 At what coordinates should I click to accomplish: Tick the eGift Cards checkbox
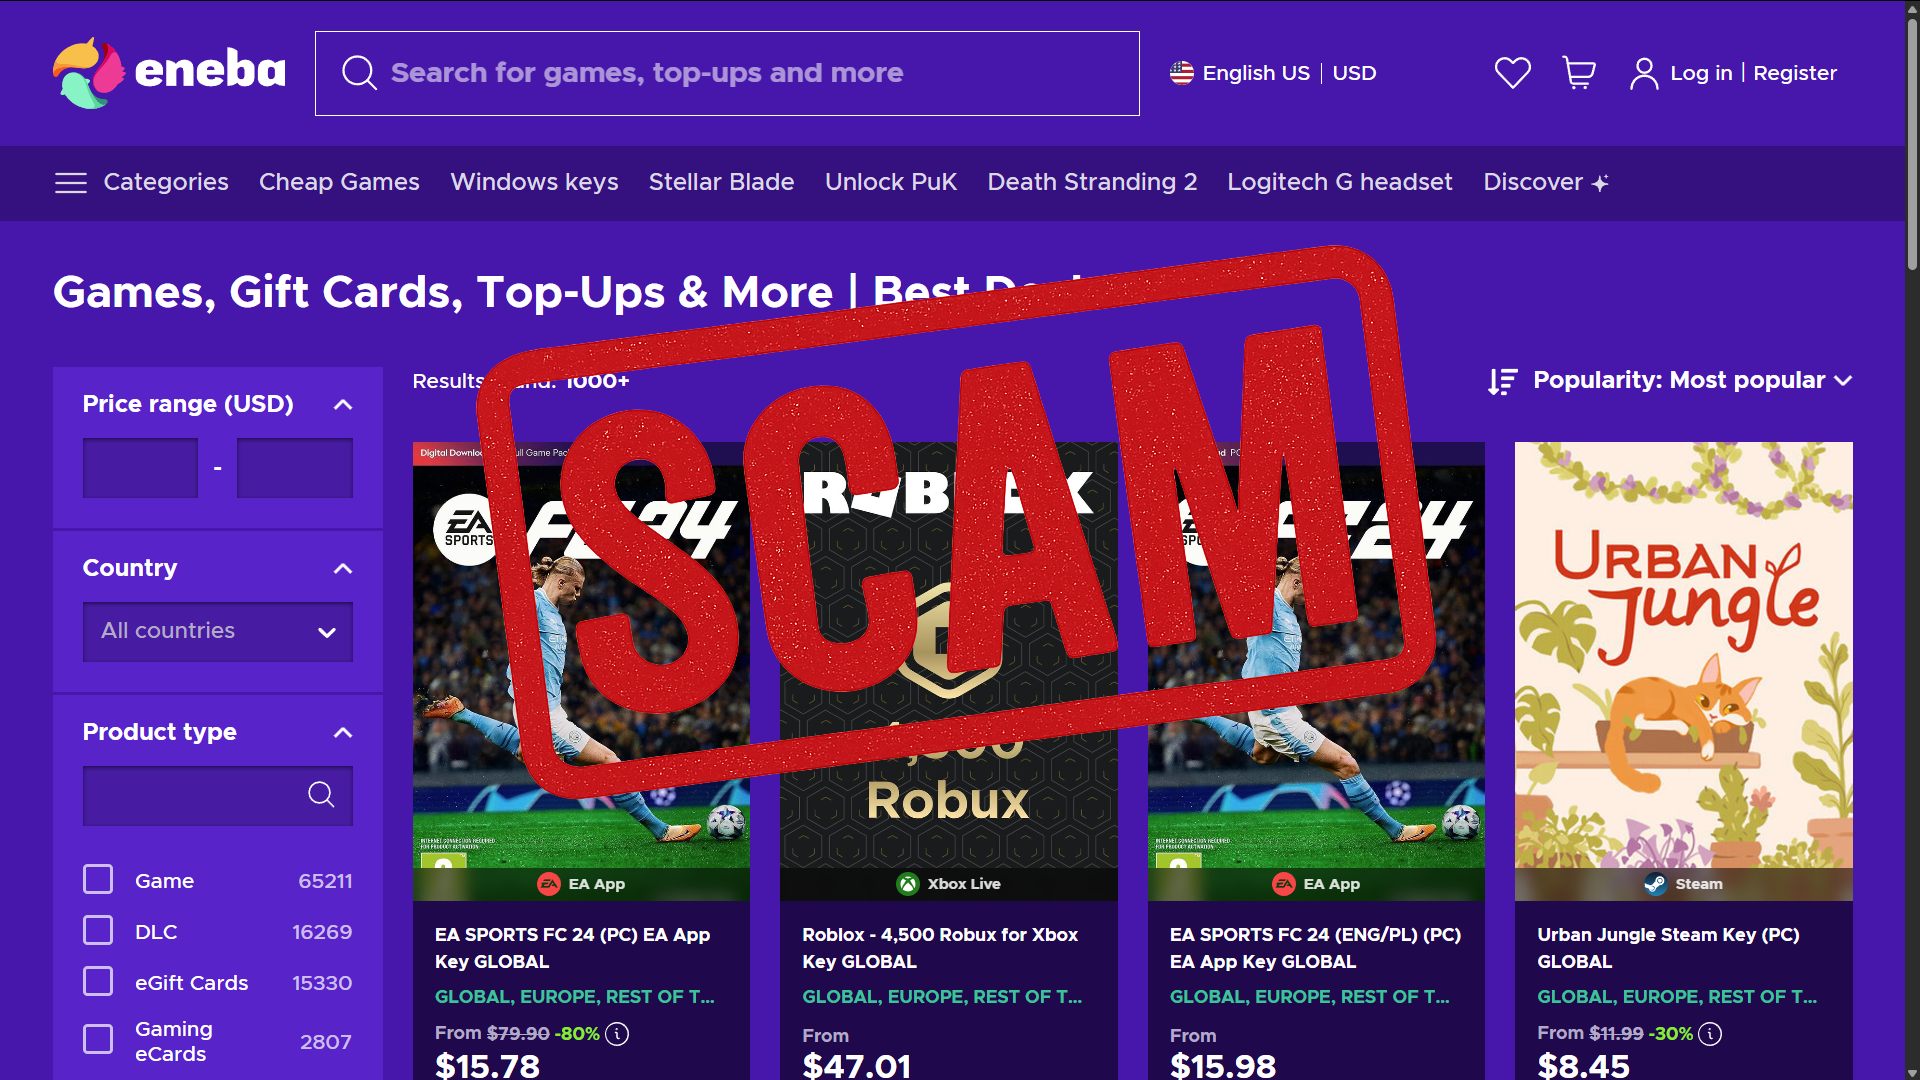(x=98, y=982)
